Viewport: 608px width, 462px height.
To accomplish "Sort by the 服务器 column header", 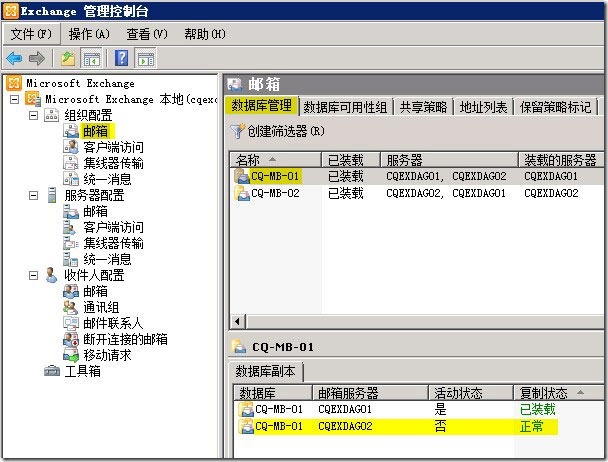I will point(449,159).
